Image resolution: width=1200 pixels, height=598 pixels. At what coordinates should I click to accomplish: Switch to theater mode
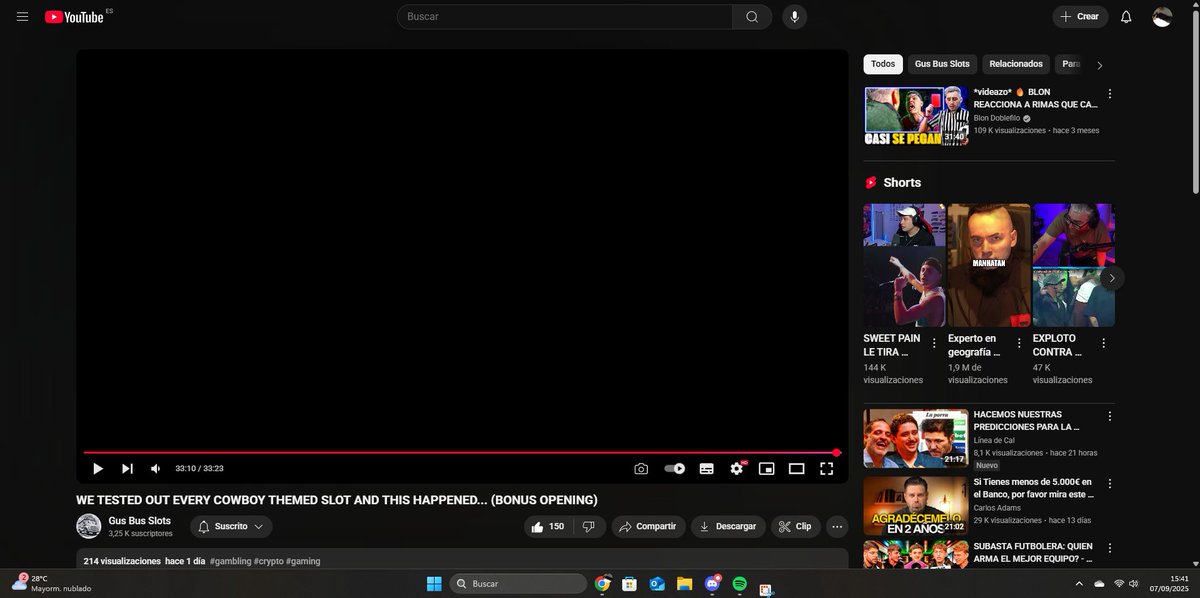(x=797, y=468)
